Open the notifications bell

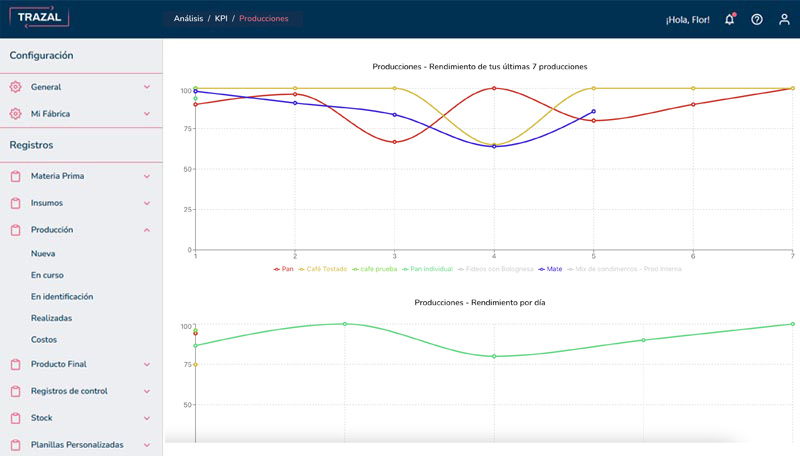[x=729, y=19]
